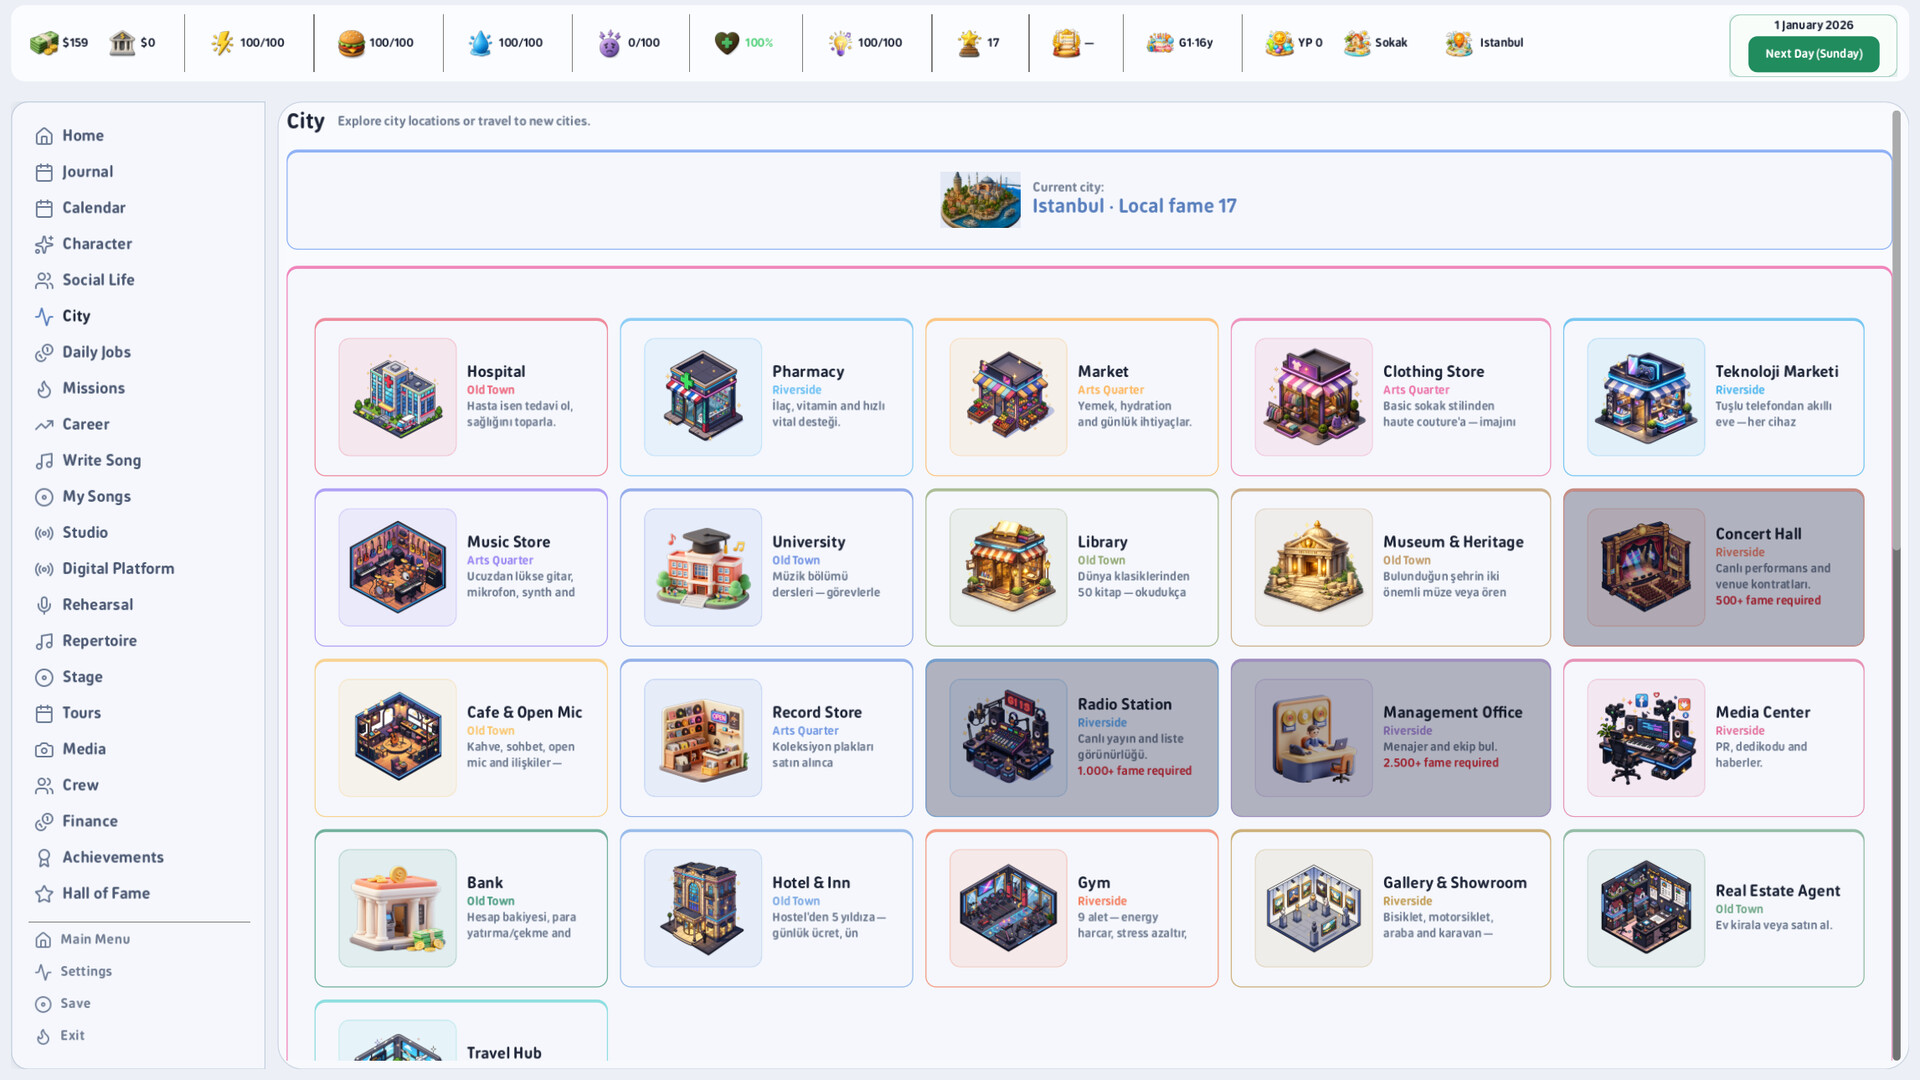Screen dimensions: 1920x1080
Task: Open the Market stall icon
Action: pos(1008,397)
